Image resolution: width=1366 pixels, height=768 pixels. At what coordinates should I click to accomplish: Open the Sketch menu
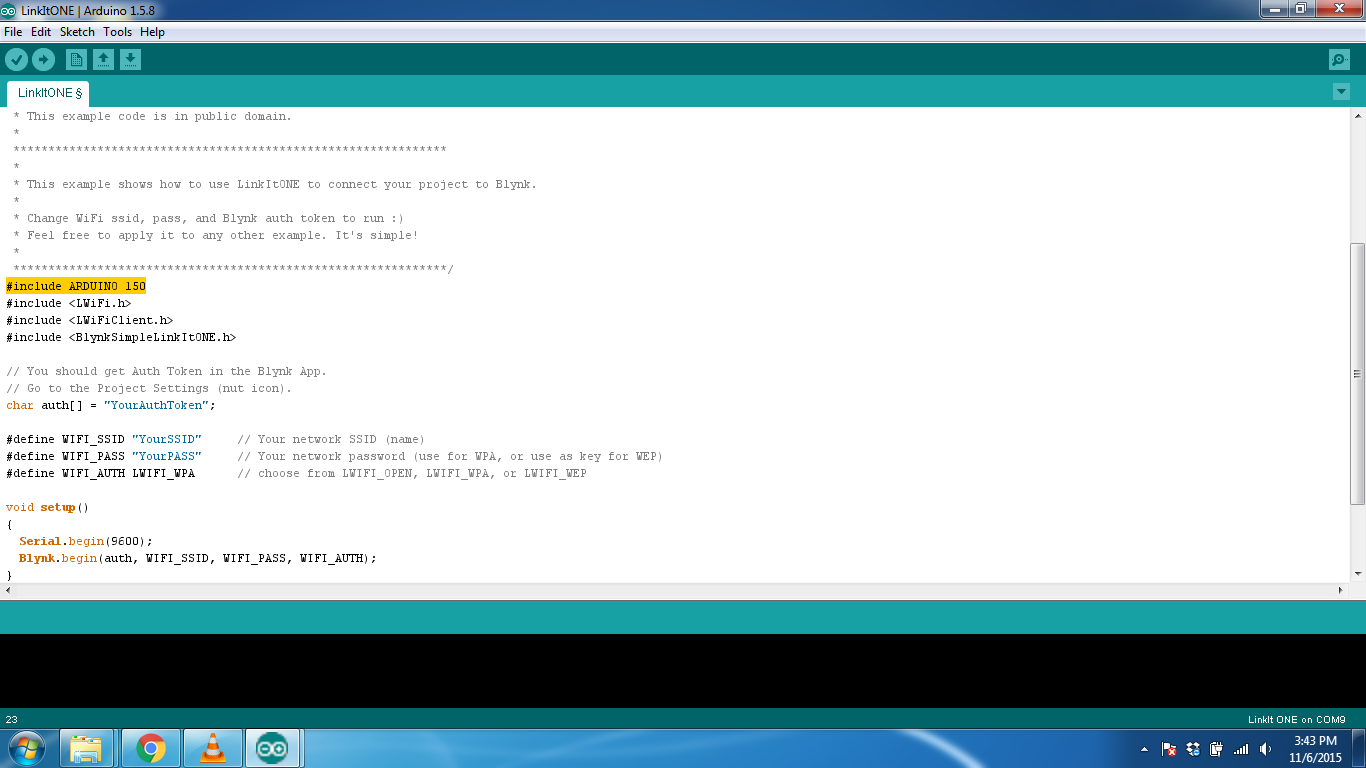[77, 32]
